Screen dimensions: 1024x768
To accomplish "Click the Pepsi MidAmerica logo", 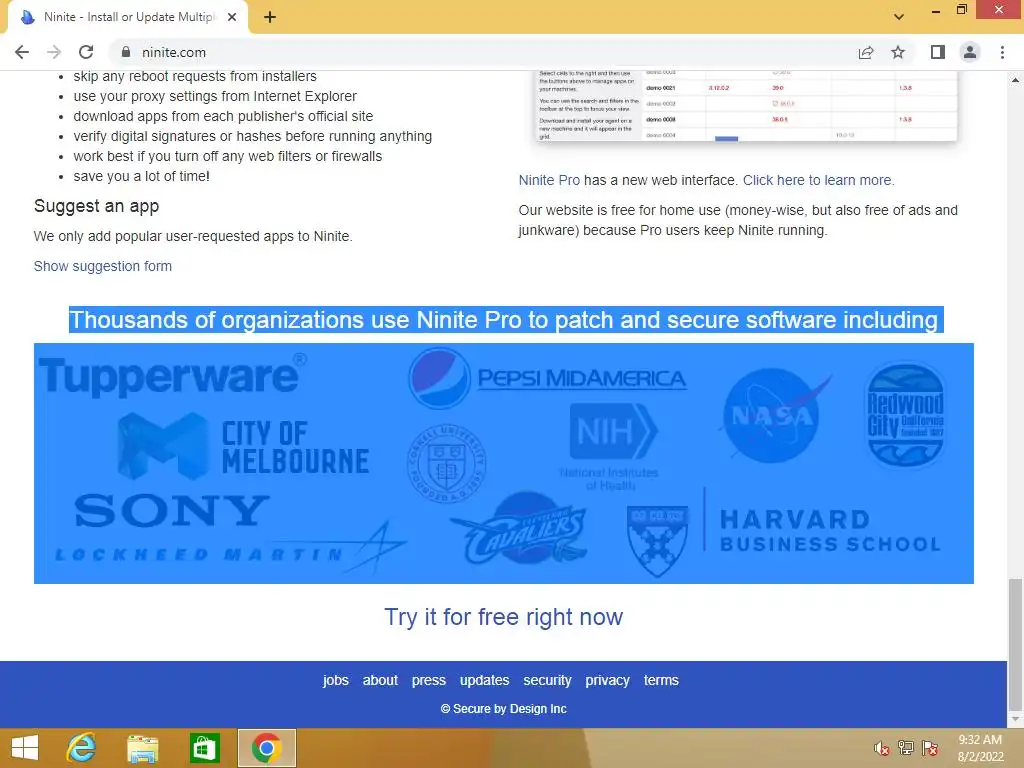I will (x=547, y=379).
